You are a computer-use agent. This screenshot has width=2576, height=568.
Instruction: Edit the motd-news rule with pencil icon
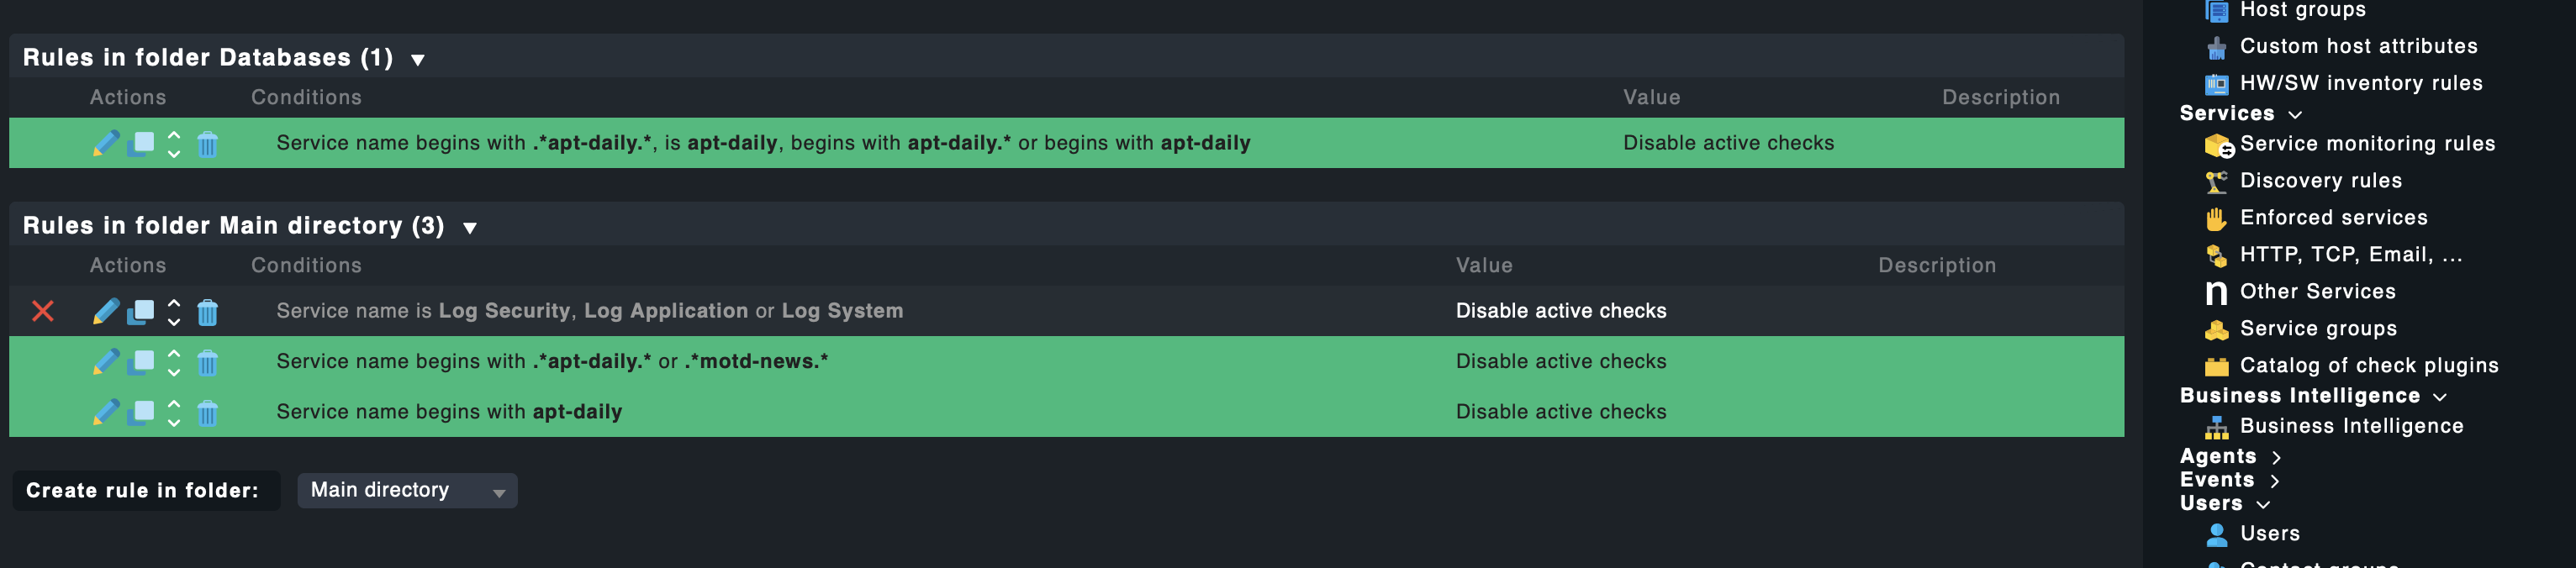tap(105, 362)
